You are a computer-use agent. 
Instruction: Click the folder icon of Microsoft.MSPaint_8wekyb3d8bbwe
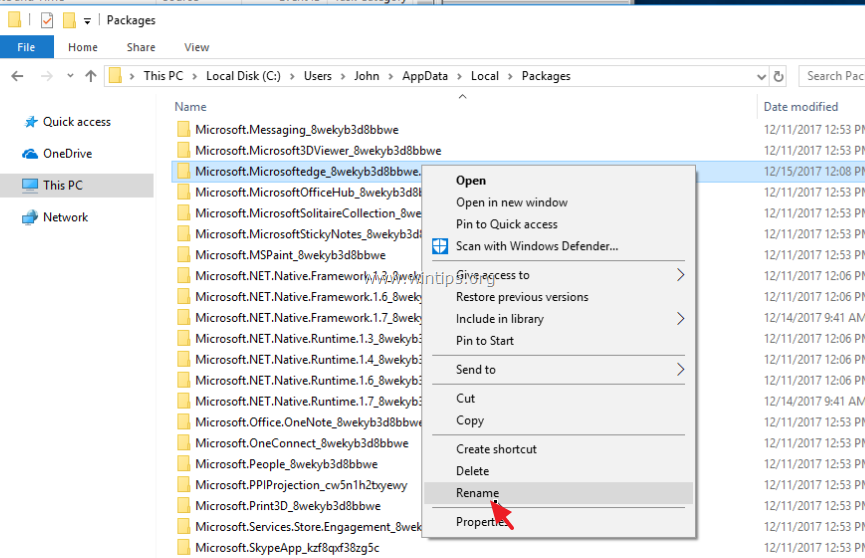(x=184, y=255)
